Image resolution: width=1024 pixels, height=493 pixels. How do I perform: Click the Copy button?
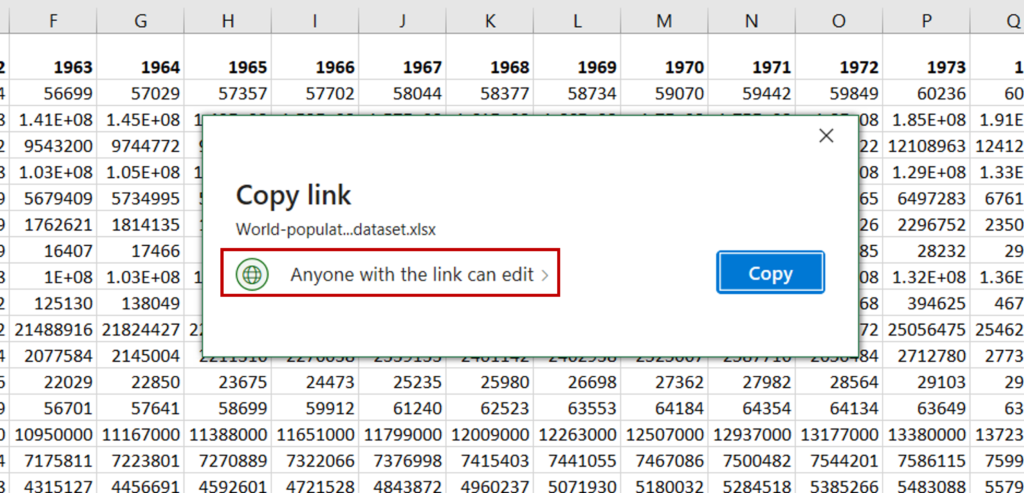point(770,273)
